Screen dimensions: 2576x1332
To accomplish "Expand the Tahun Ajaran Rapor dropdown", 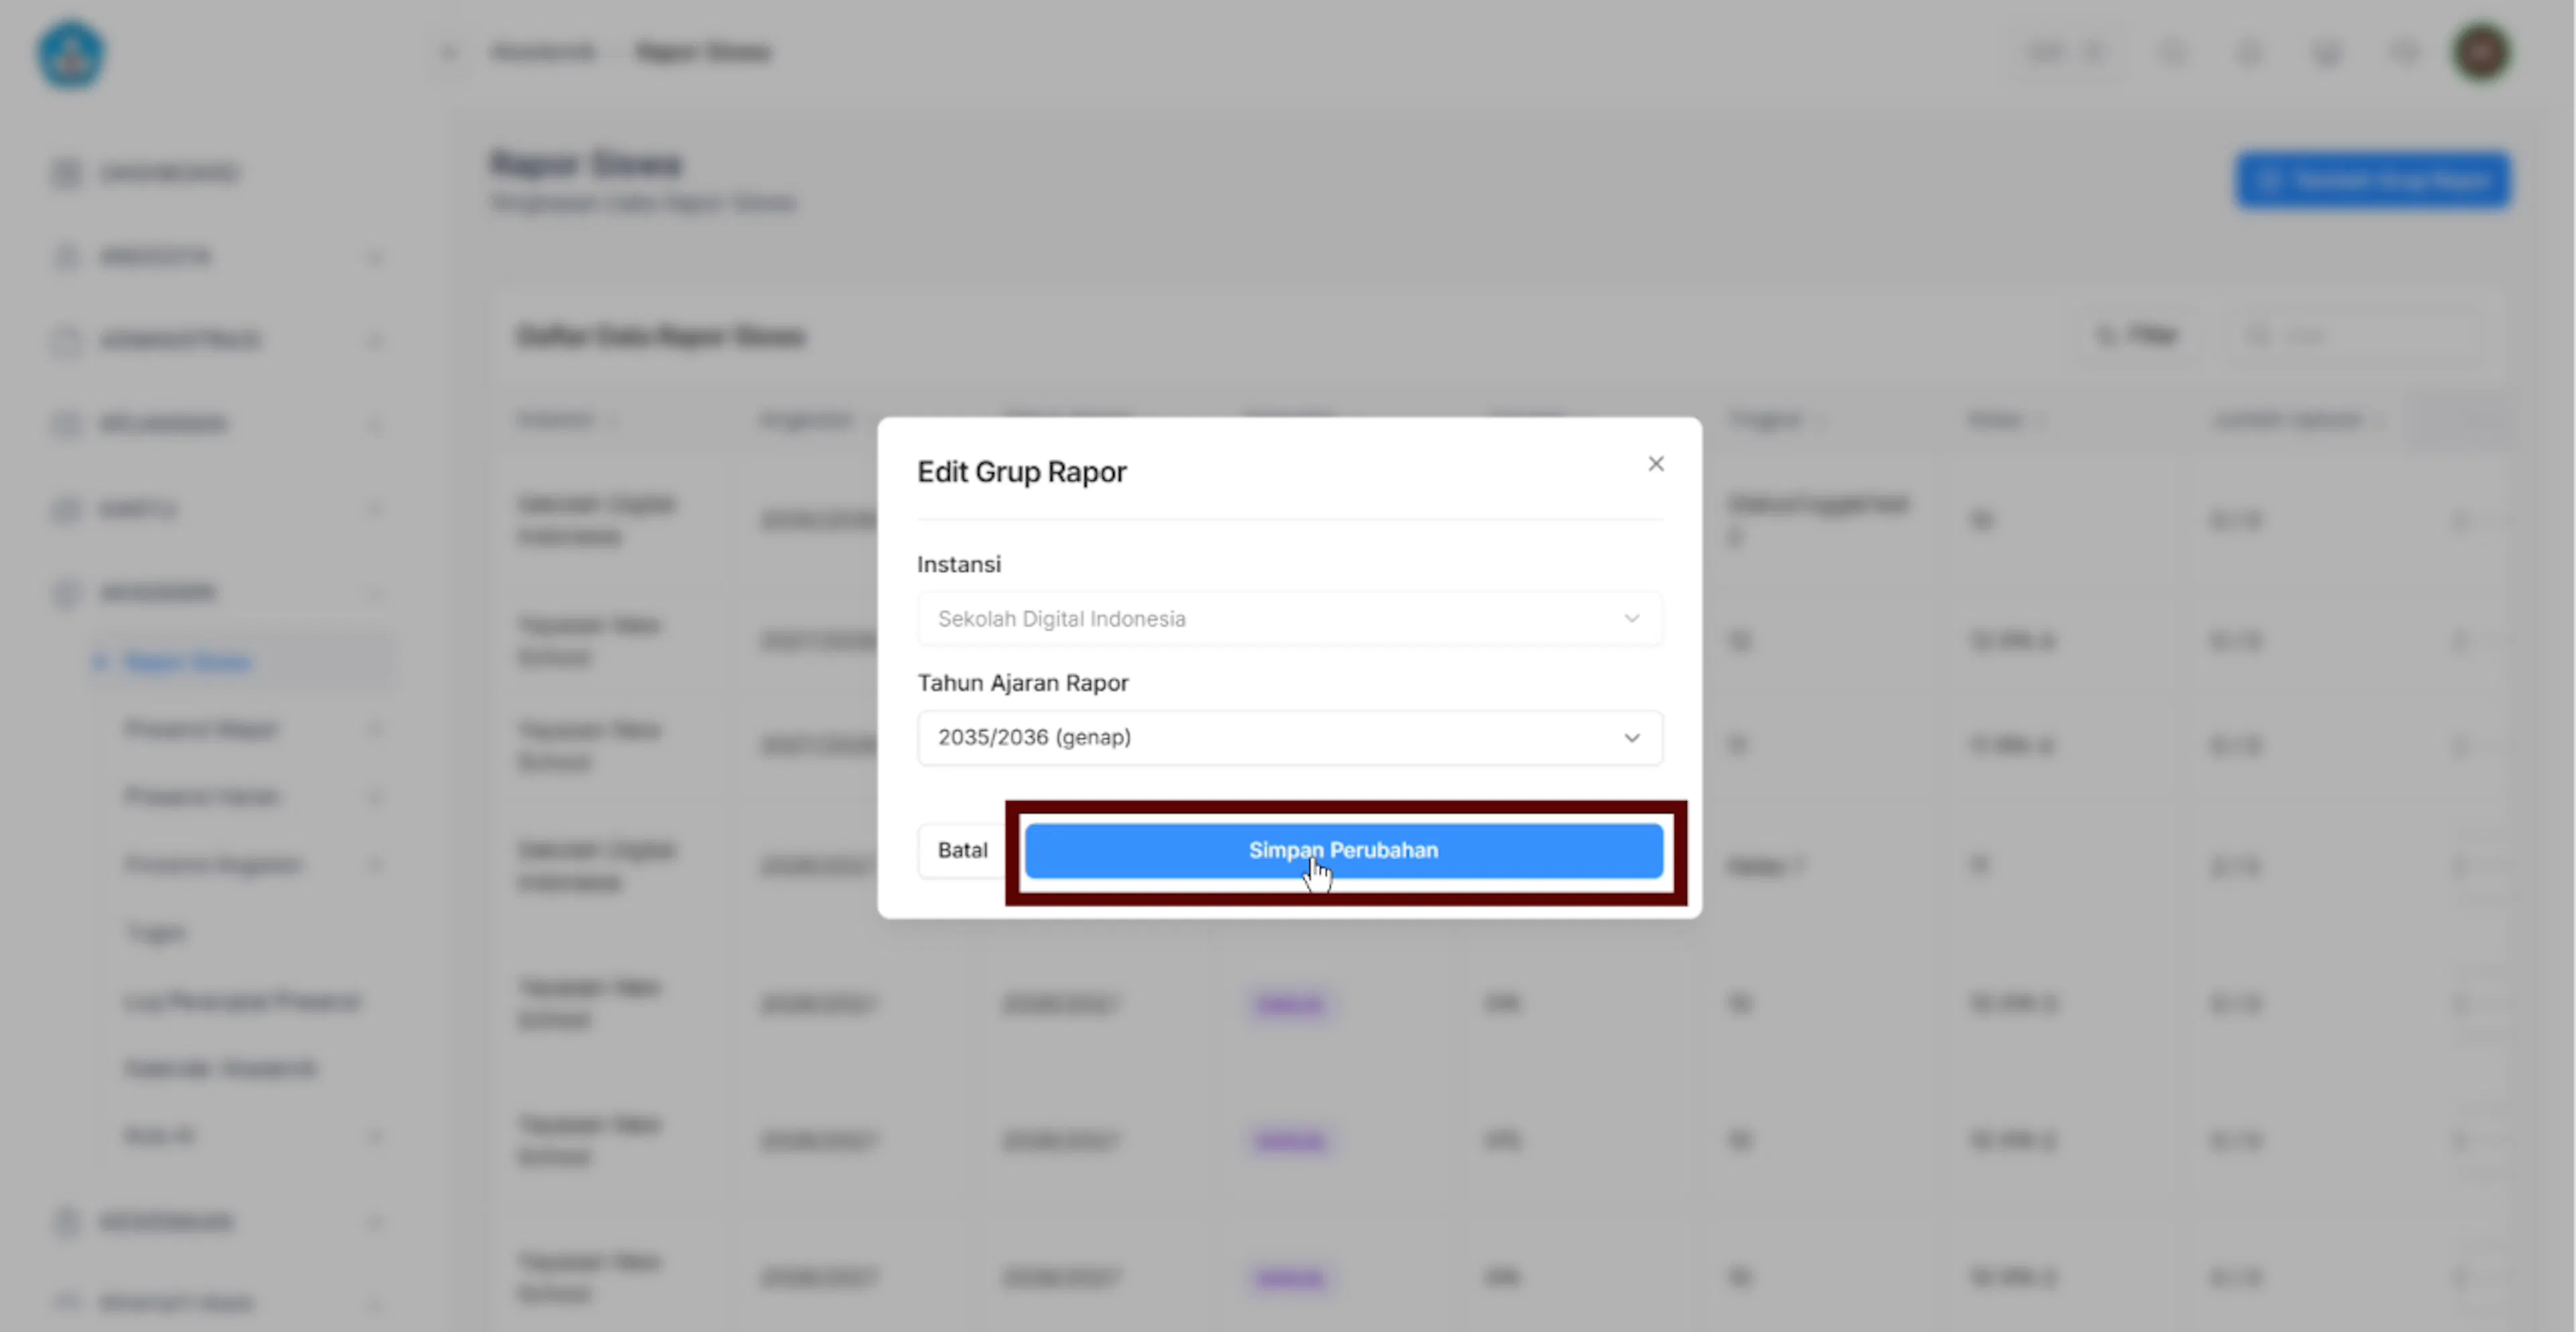I will point(1290,738).
